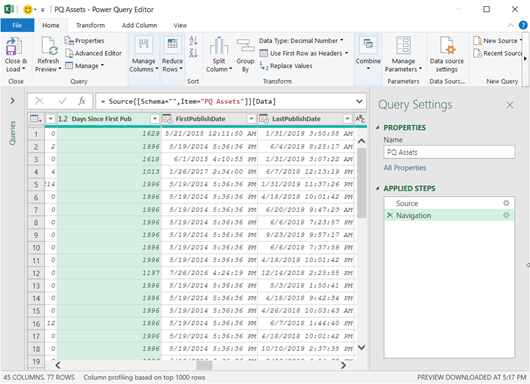The height and width of the screenshot is (384, 530).
Task: Open the All Properties link
Action: tap(405, 168)
